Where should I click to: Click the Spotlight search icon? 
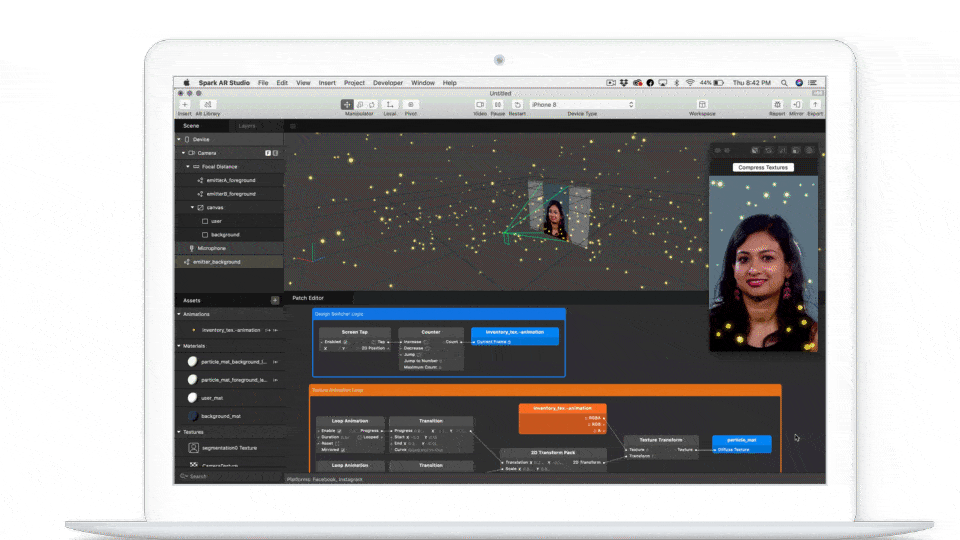coord(784,83)
